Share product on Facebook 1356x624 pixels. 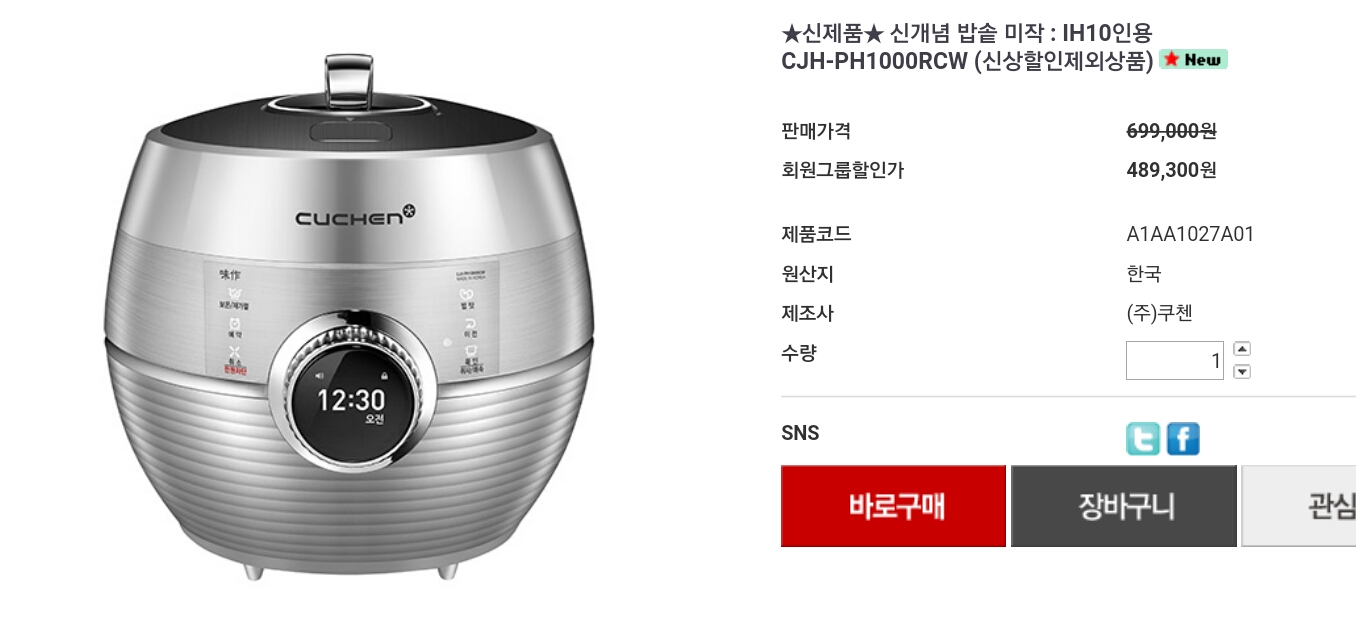coord(1183,439)
